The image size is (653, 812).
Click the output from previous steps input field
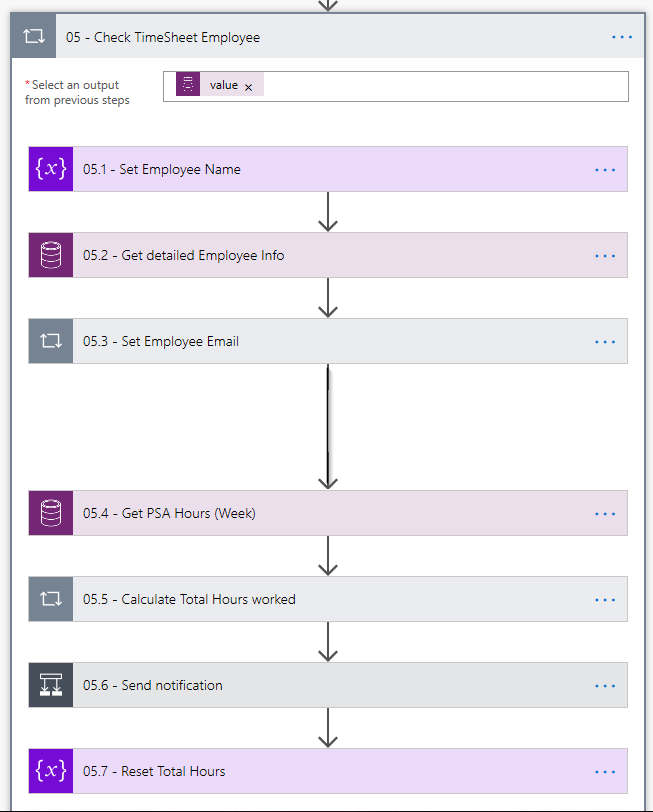[440, 86]
